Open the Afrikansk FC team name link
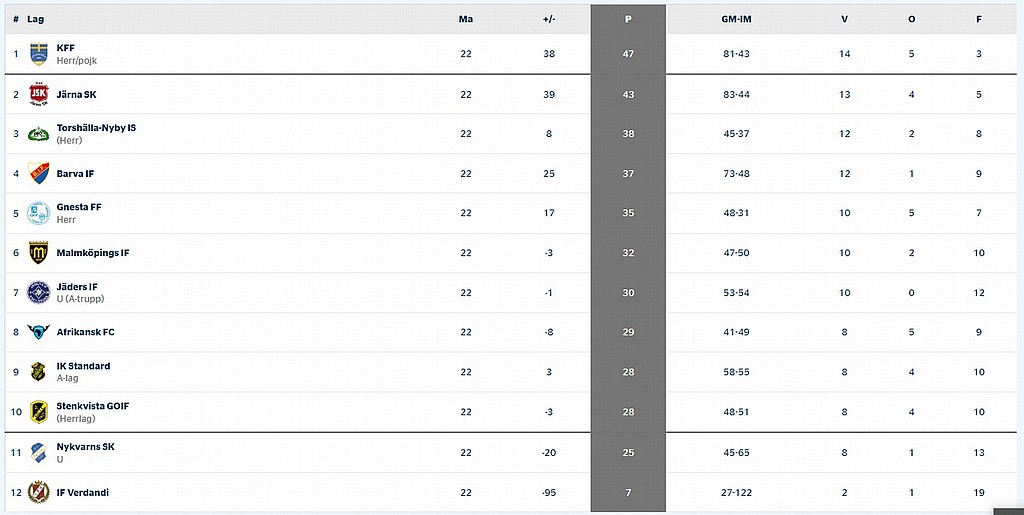Image resolution: width=1024 pixels, height=515 pixels. 86,332
